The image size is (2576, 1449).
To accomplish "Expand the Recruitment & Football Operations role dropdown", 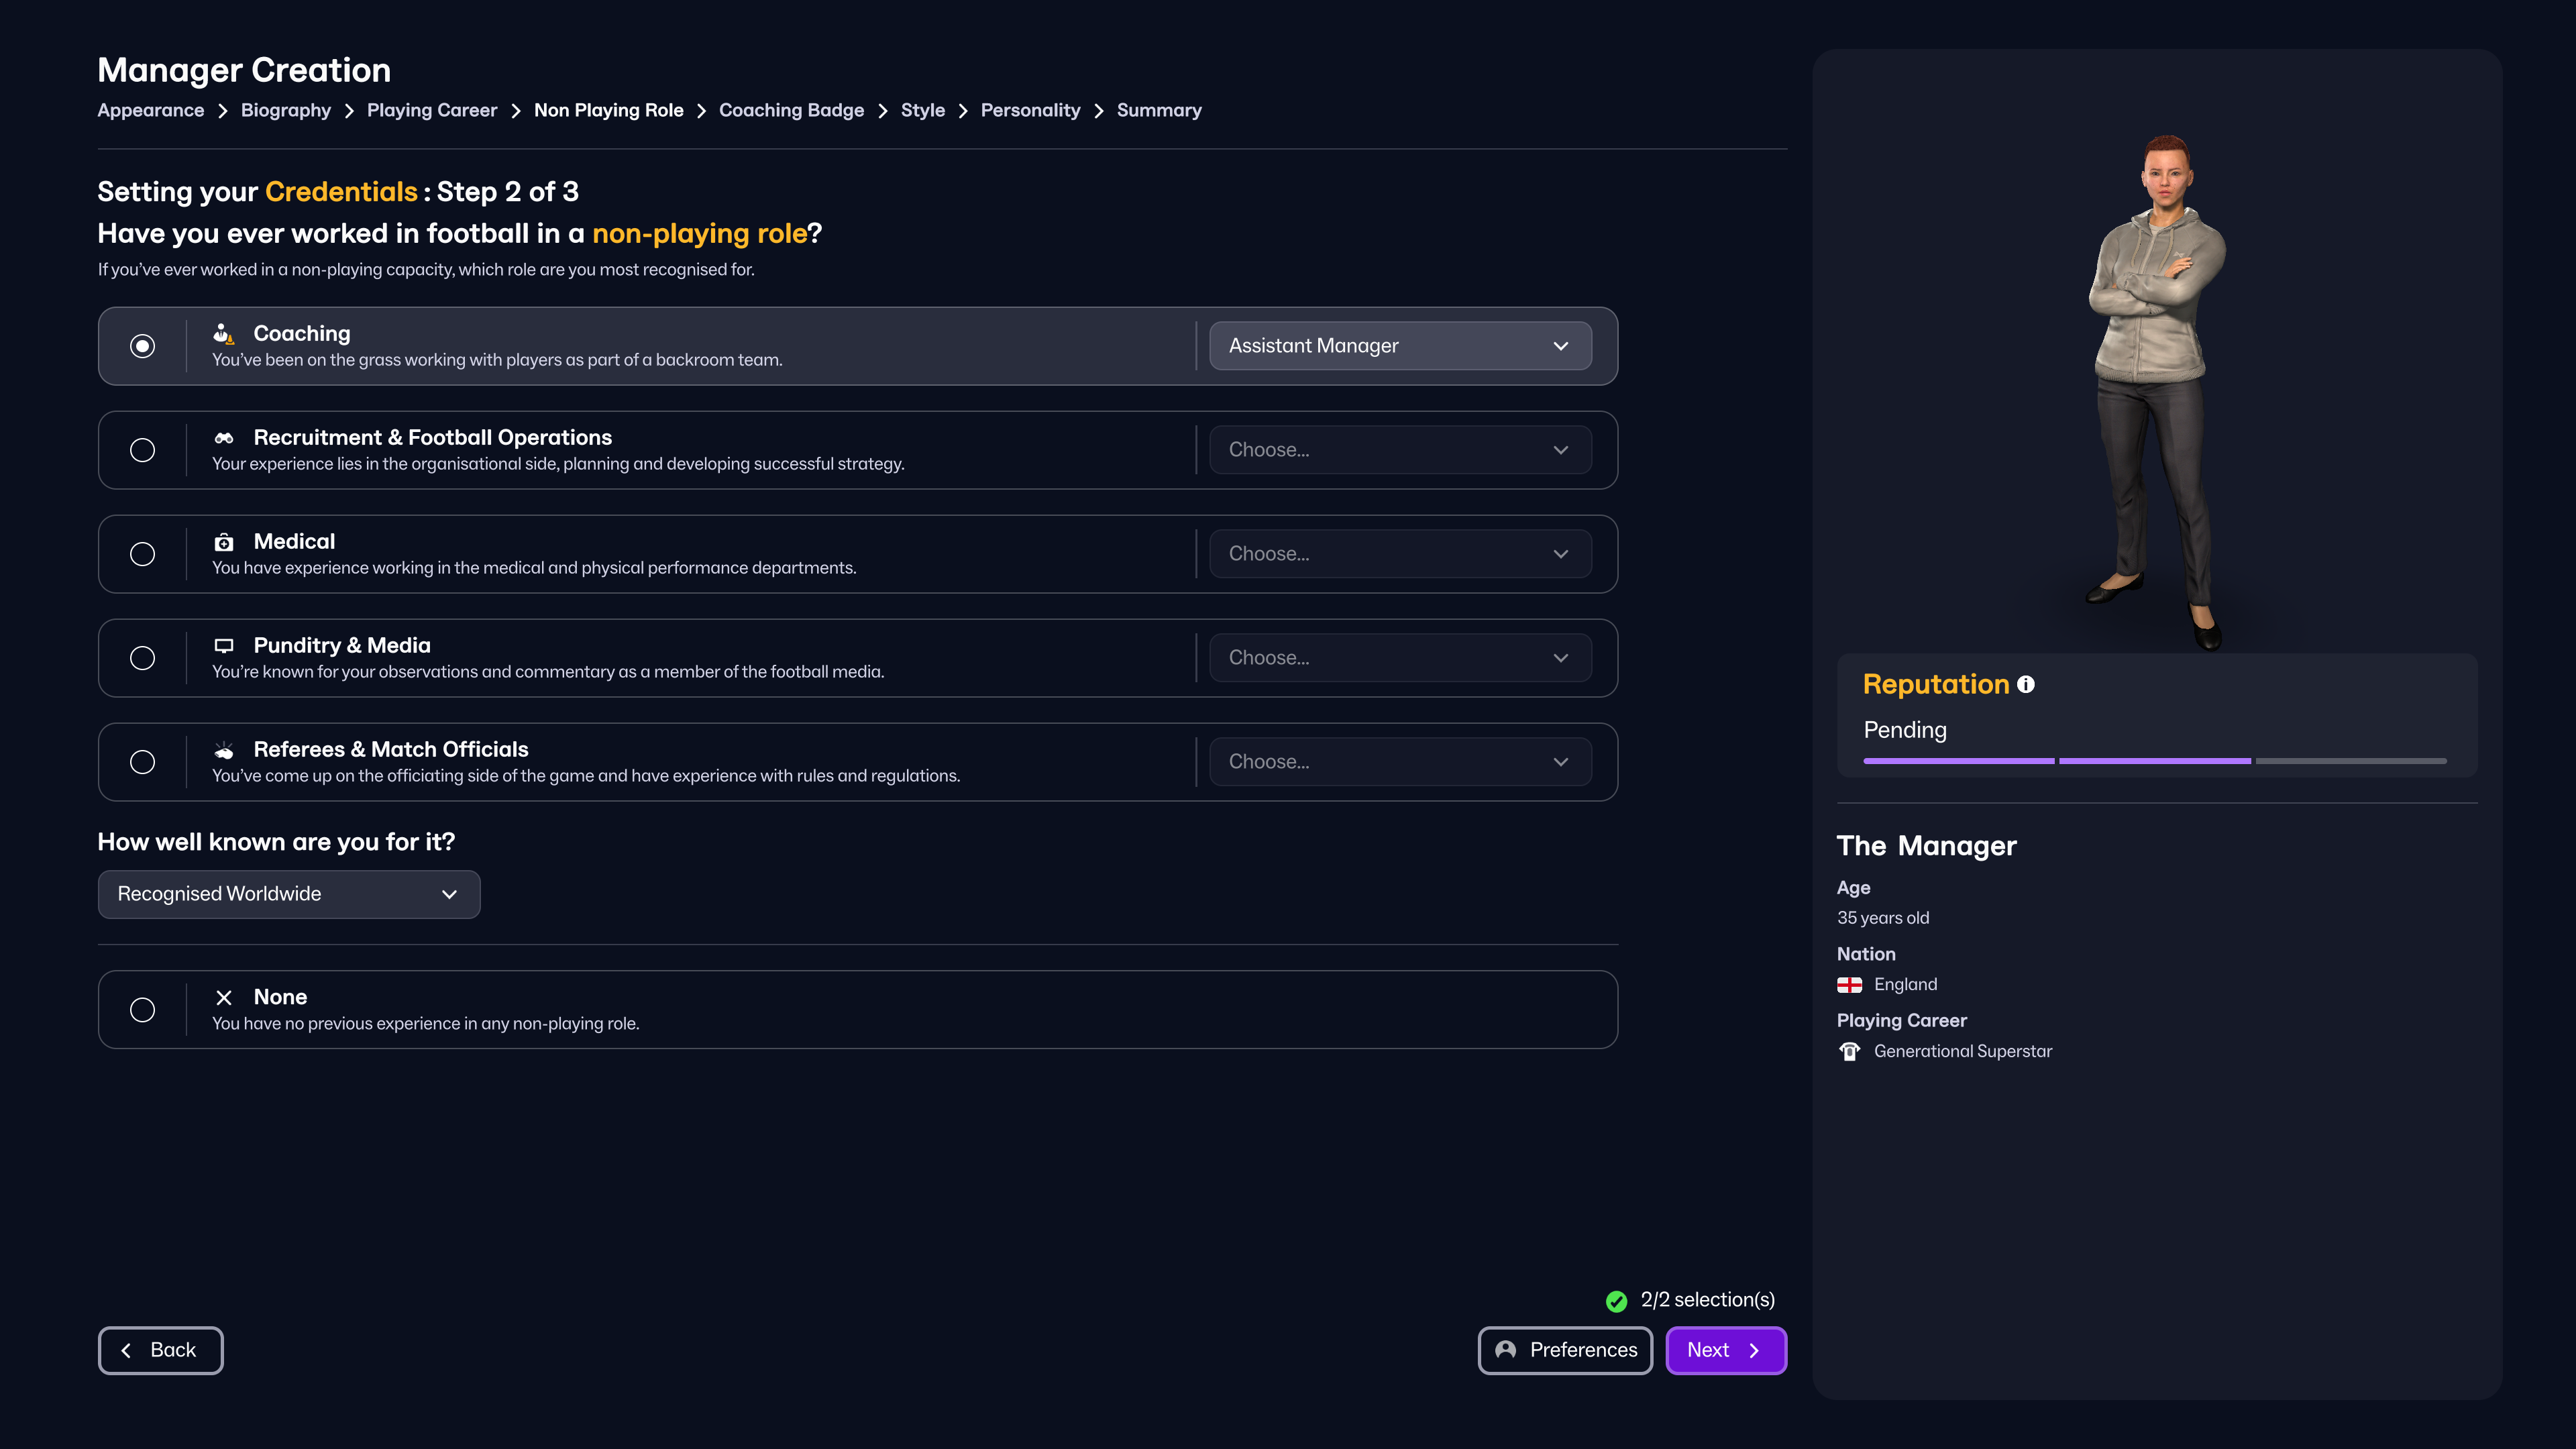I will click(1400, 450).
